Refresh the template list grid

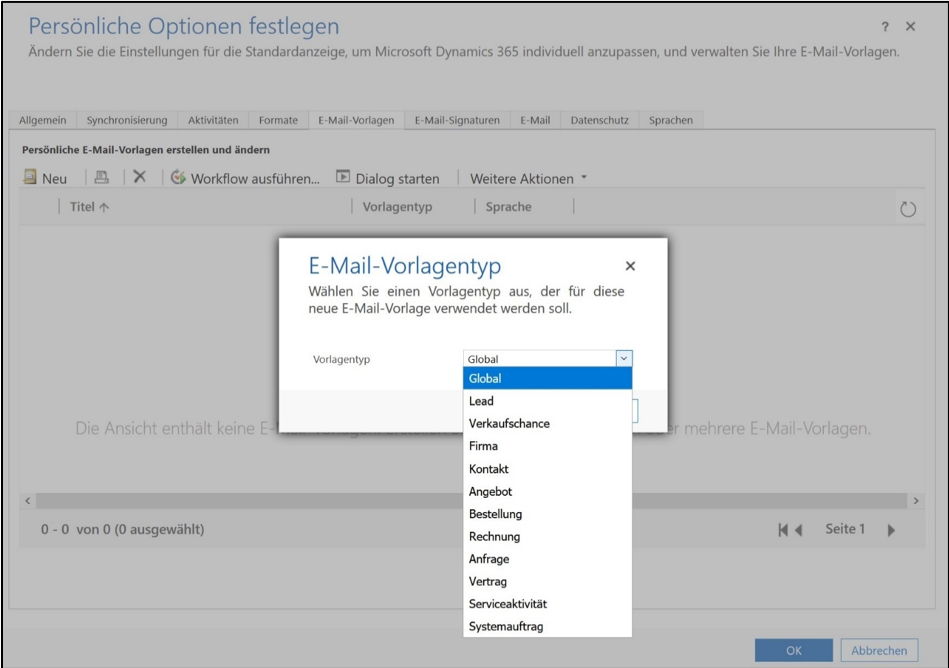pyautogui.click(x=908, y=209)
